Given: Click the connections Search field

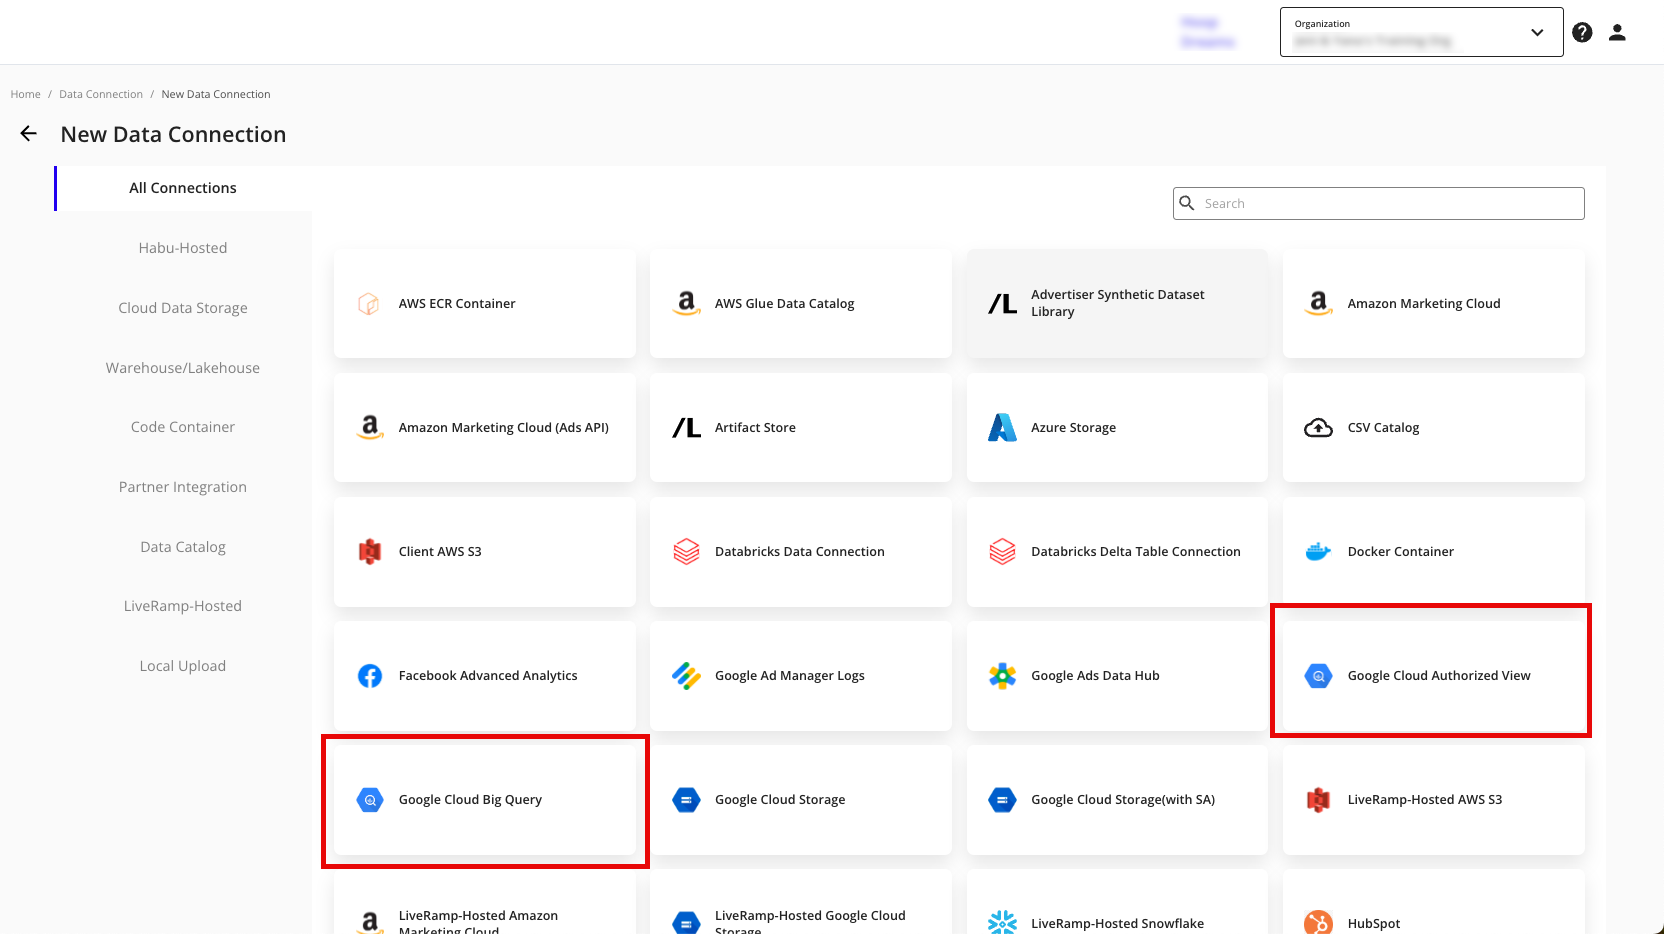Looking at the screenshot, I should 1390,204.
